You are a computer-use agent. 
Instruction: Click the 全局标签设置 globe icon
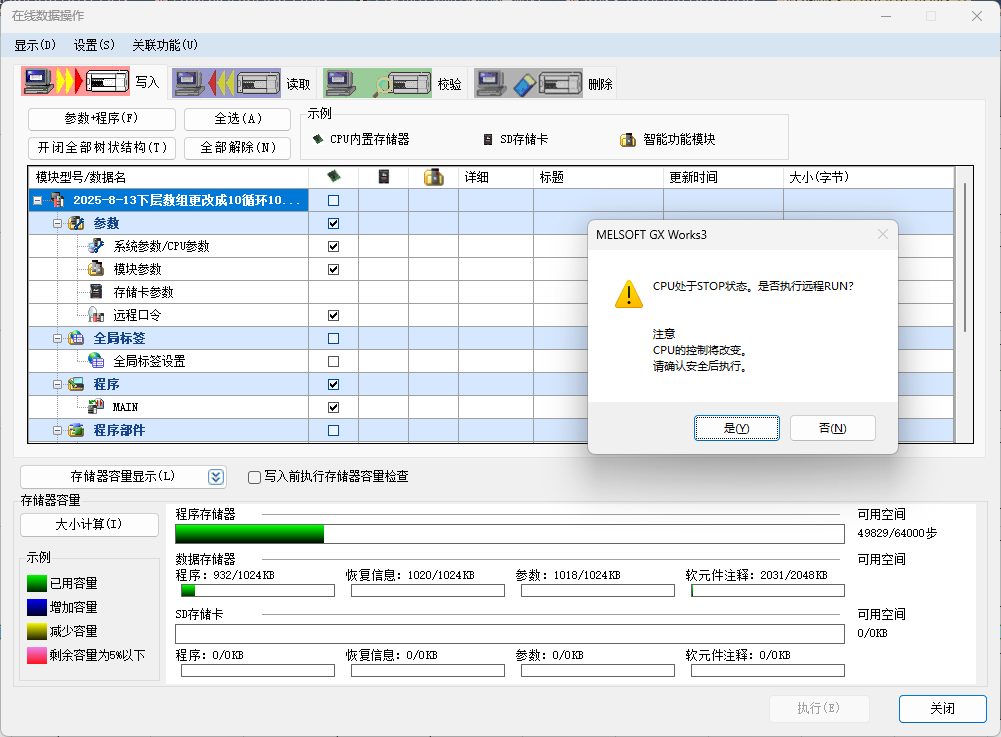click(96, 361)
